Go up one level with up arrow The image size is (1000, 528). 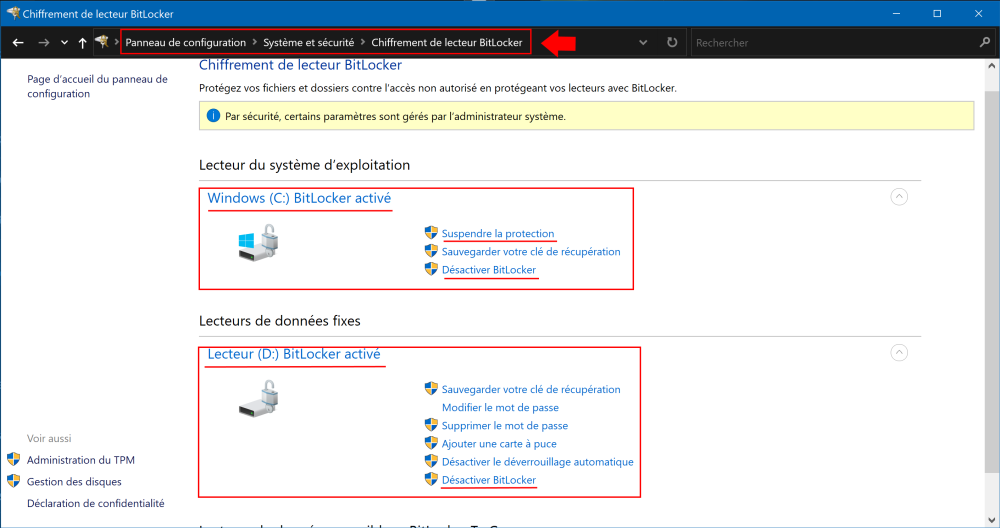click(82, 43)
